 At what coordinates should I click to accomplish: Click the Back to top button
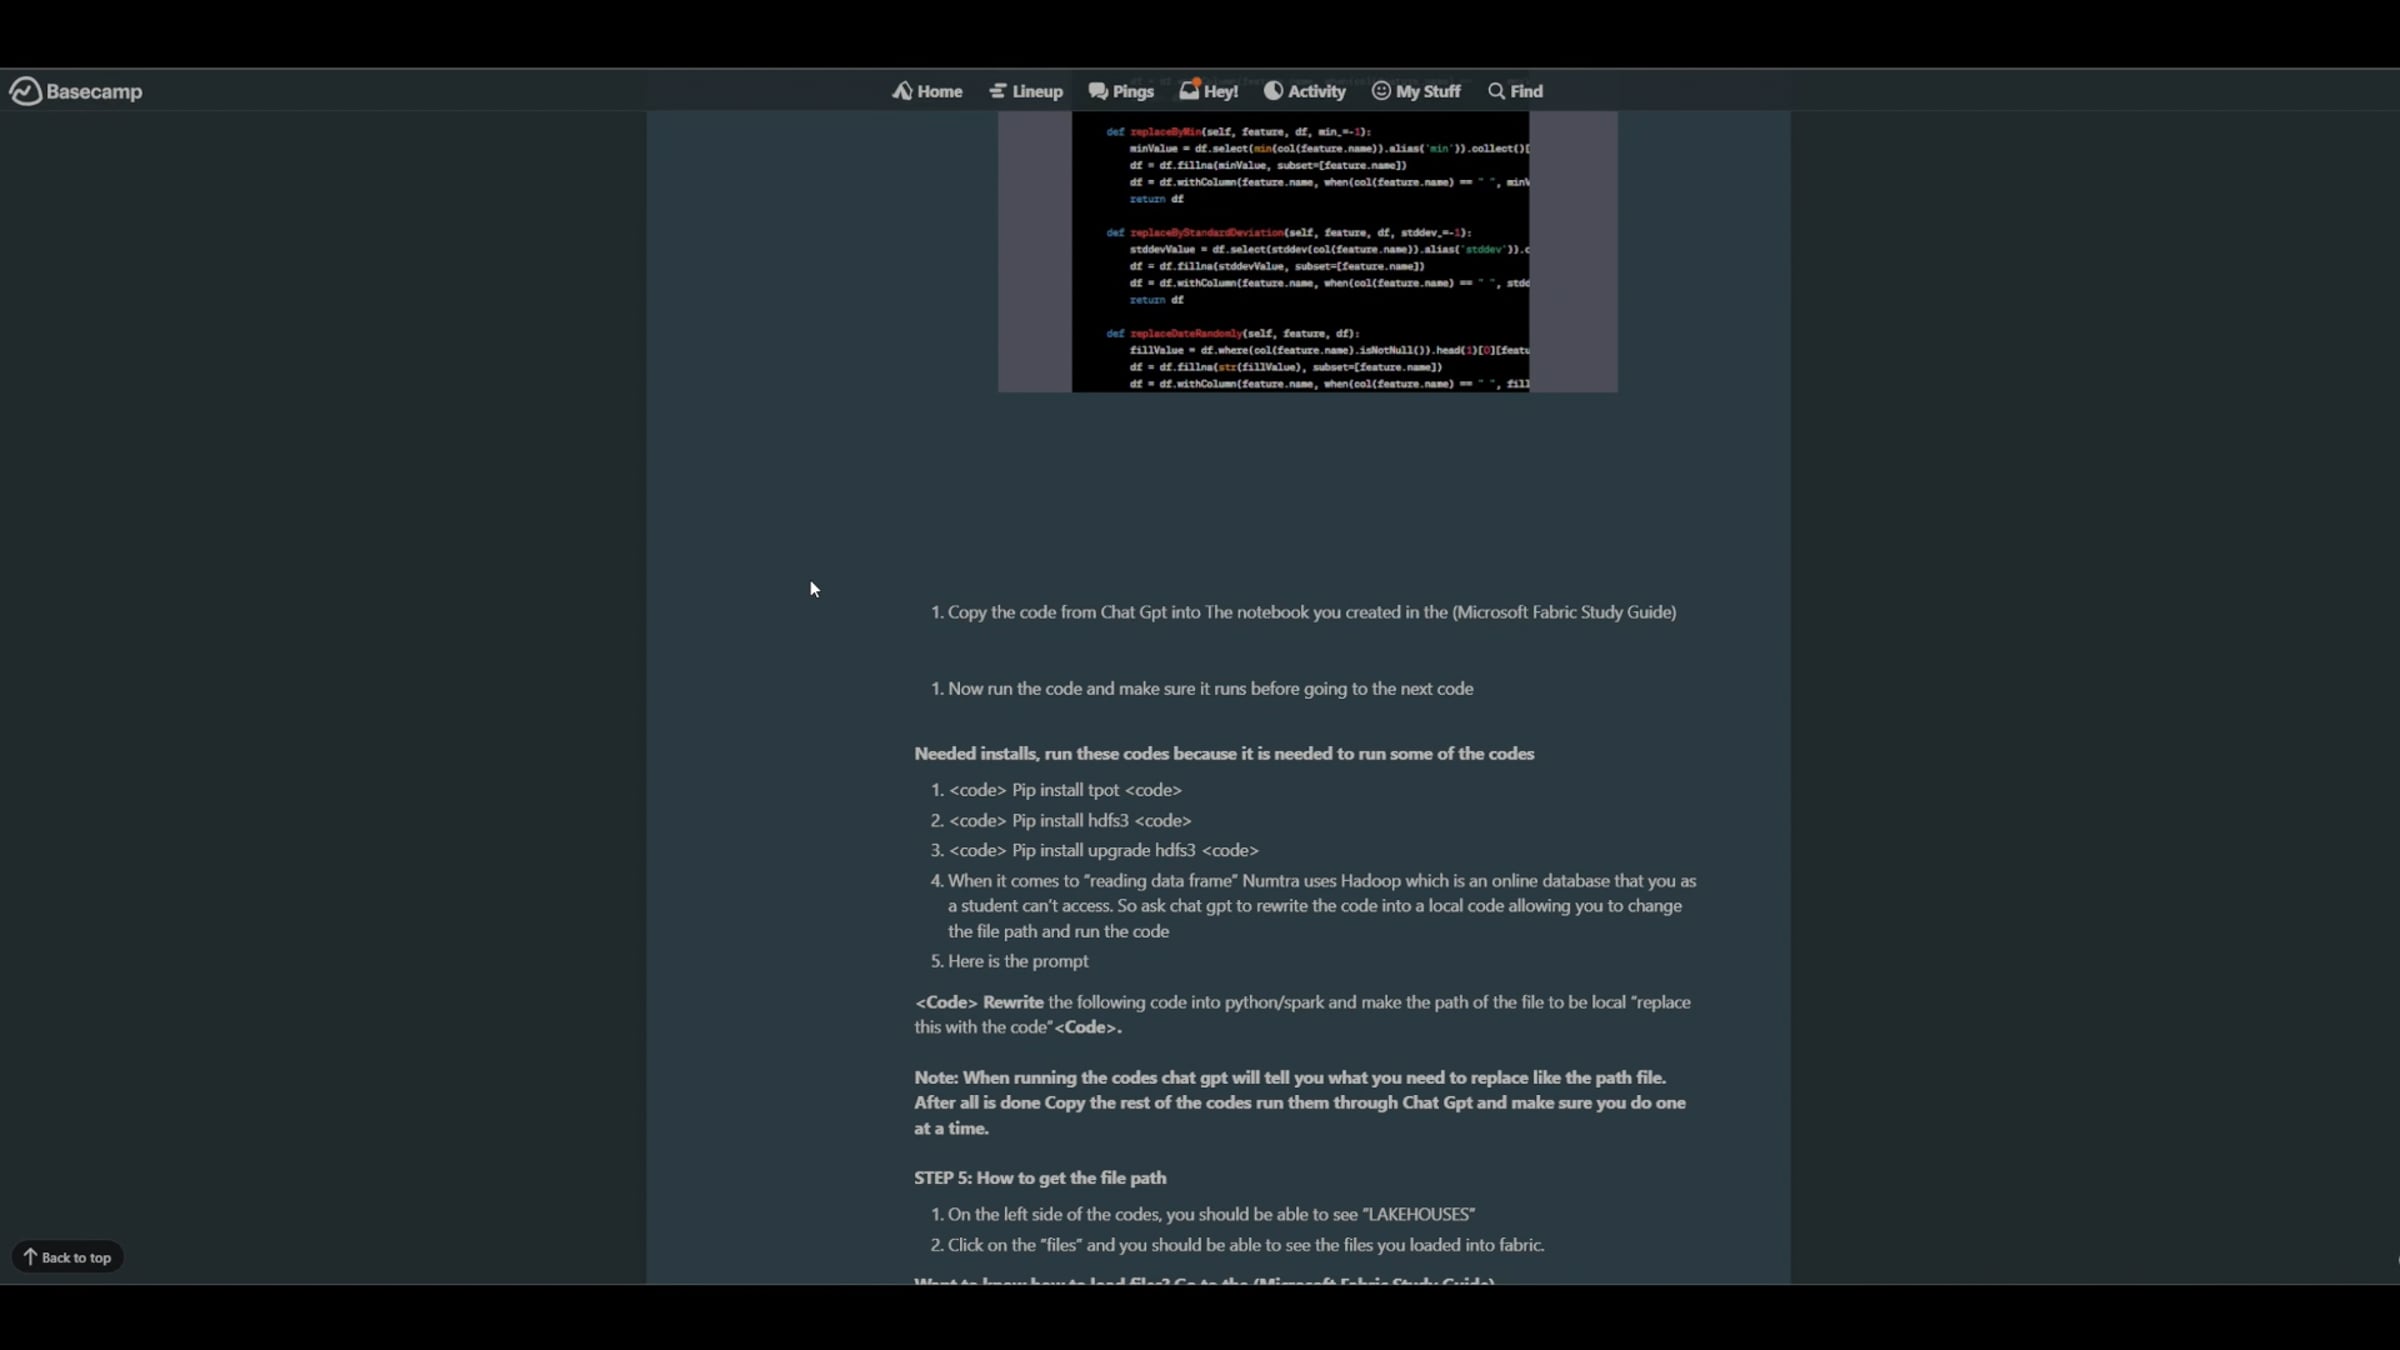[x=67, y=1257]
